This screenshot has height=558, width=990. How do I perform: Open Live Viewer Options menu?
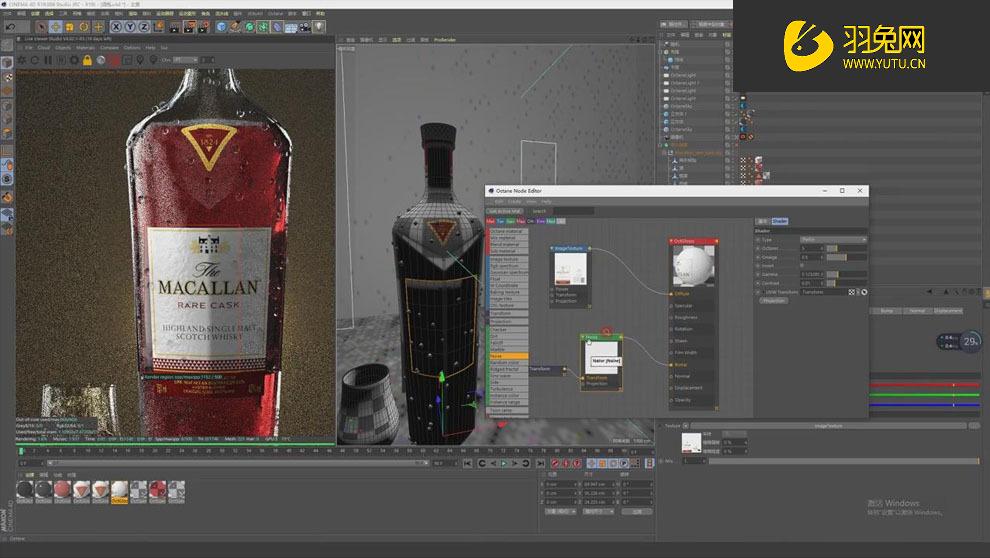point(132,47)
